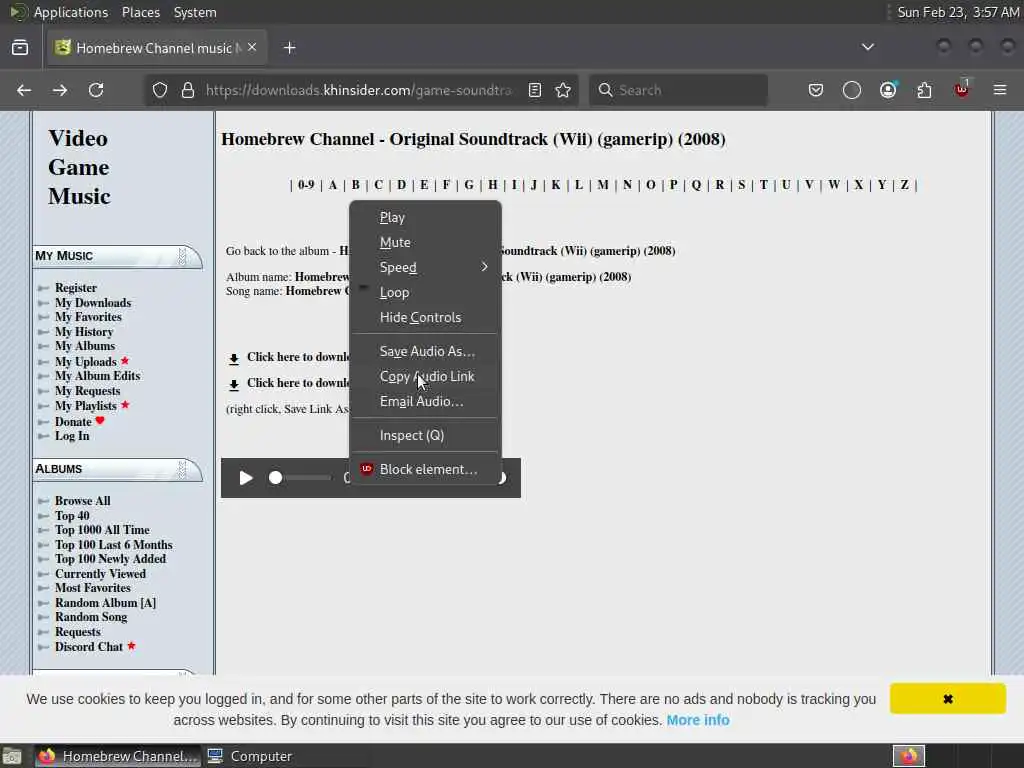Click in the browser Search field
This screenshot has width=1024, height=768.
point(679,90)
